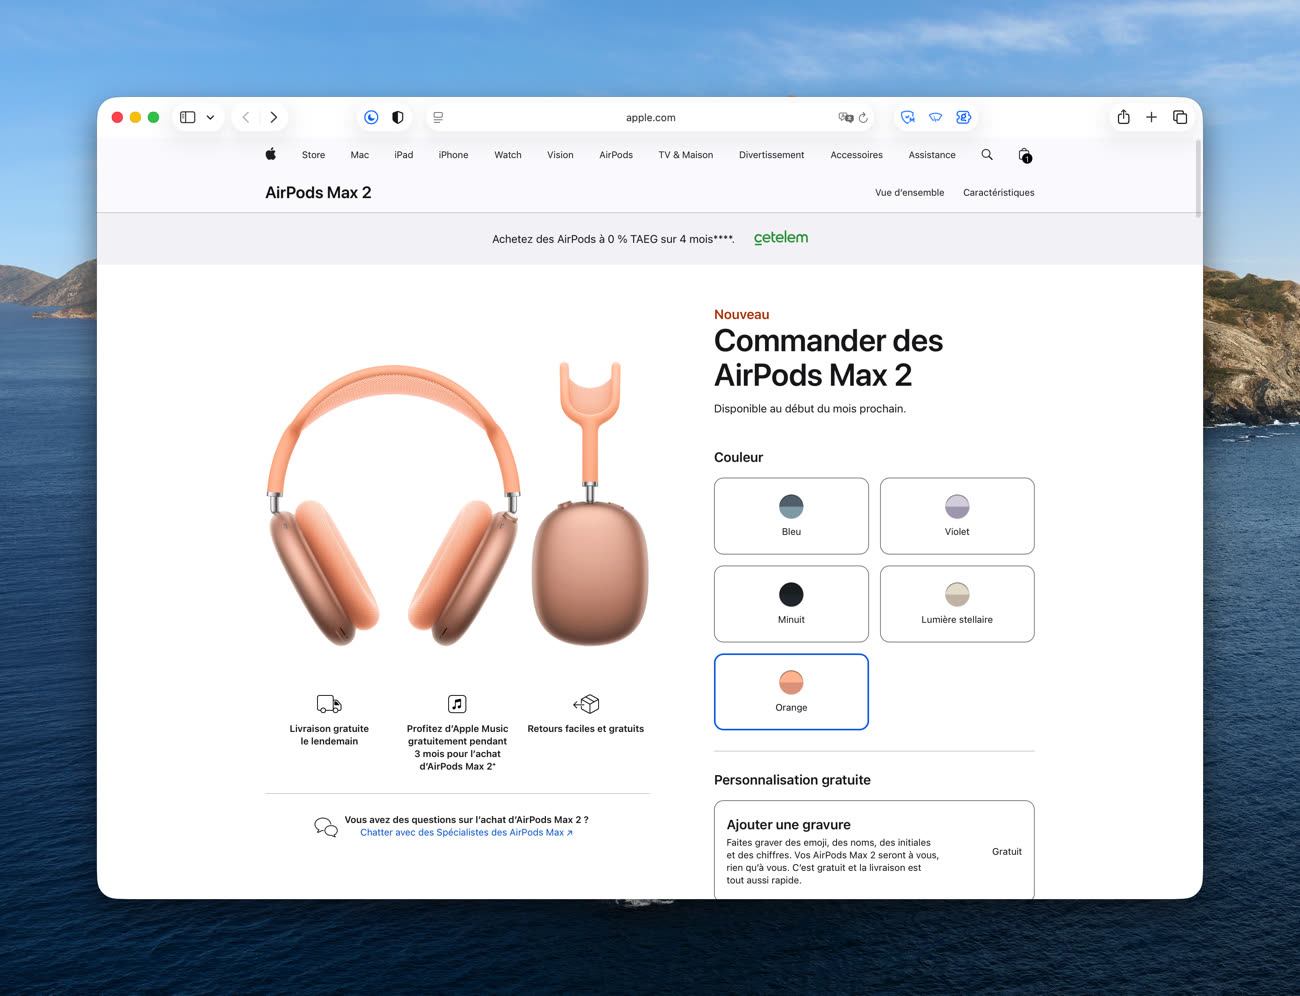Open the privacy shield icon in toolbar
The width and height of the screenshot is (1300, 996).
tap(398, 117)
